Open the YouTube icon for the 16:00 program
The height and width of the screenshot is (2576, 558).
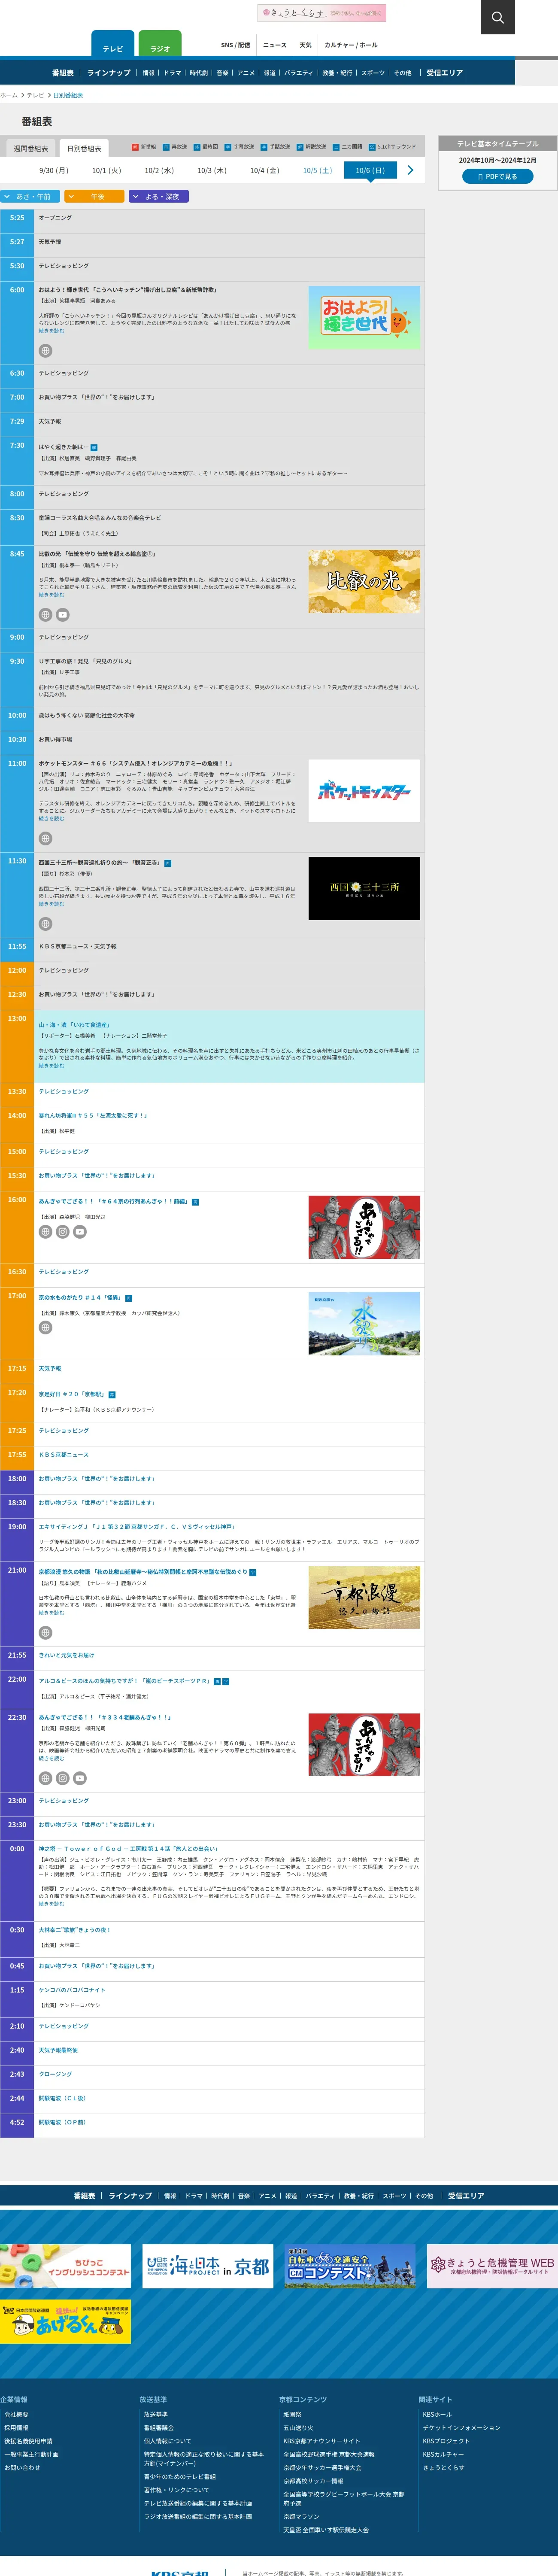tap(80, 1232)
